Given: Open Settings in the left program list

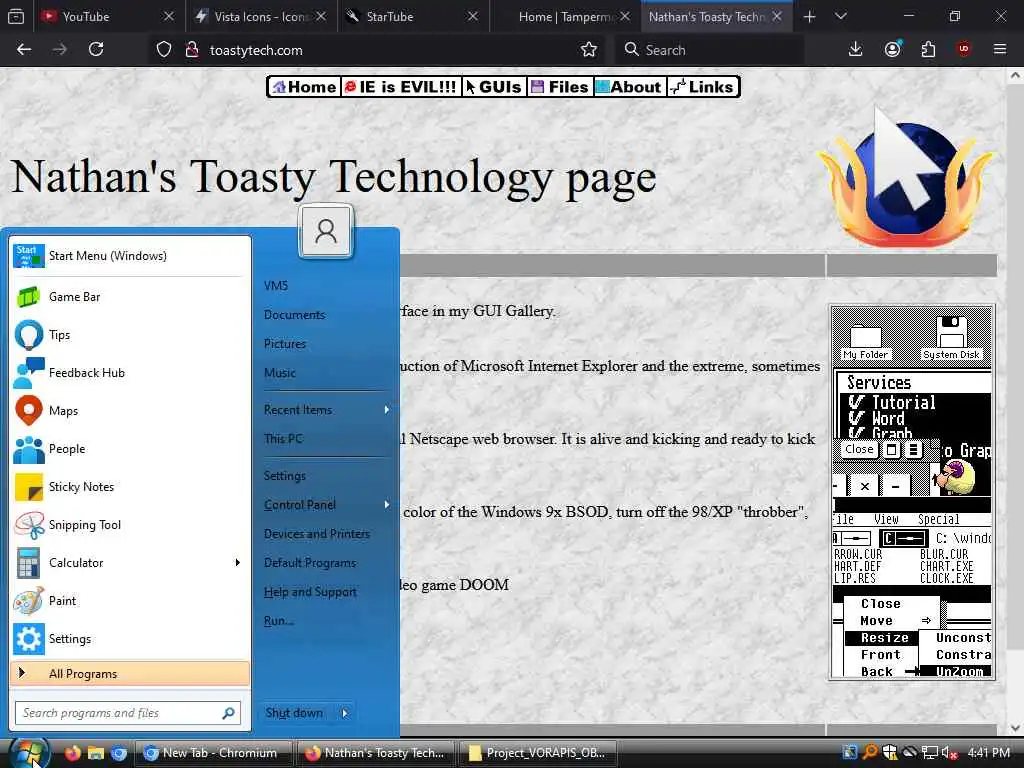Looking at the screenshot, I should 130,639.
